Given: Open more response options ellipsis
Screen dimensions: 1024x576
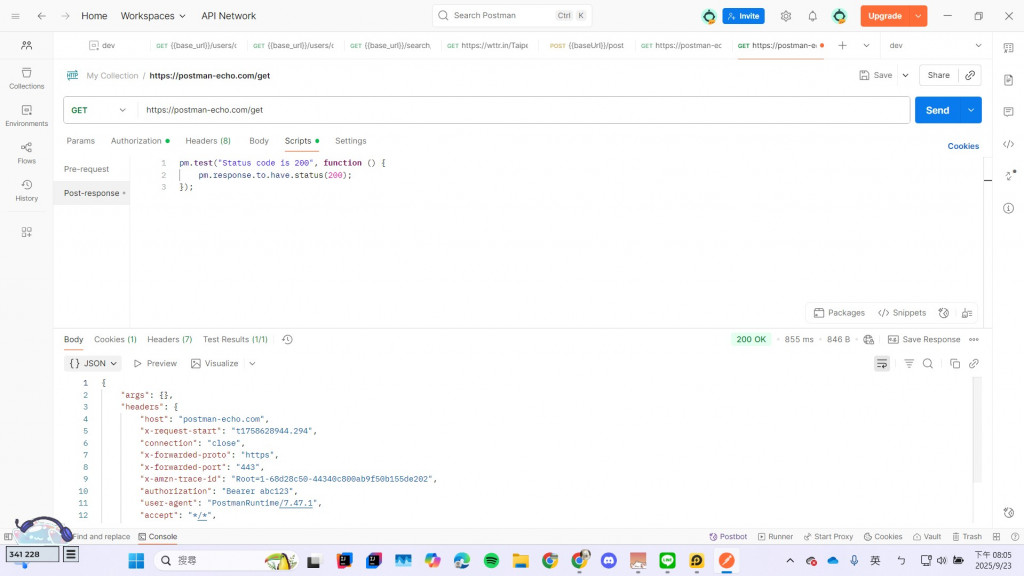Looking at the screenshot, I should pyautogui.click(x=974, y=340).
